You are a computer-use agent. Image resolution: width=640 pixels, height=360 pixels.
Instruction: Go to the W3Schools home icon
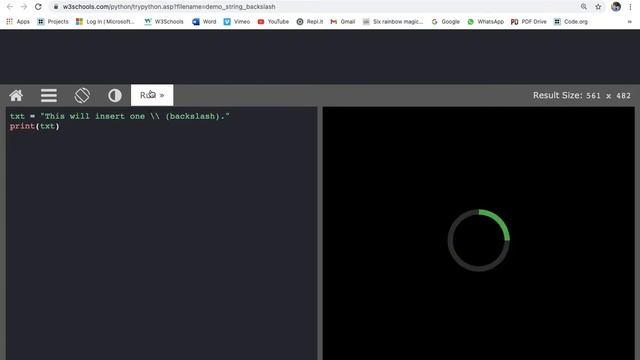coord(16,96)
